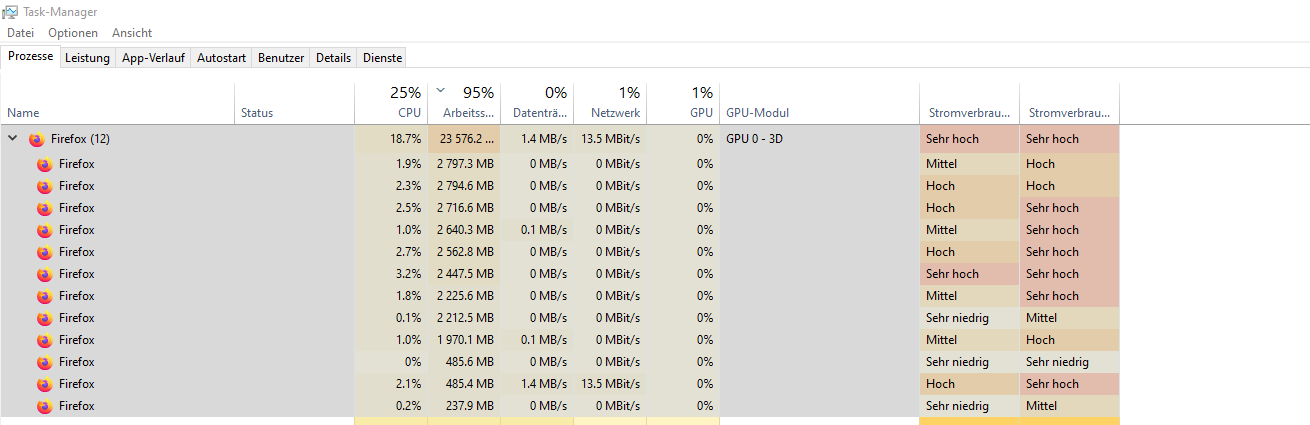Sort by the Netzwerk column header
Screen dimensions: 1310x425
click(x=611, y=103)
